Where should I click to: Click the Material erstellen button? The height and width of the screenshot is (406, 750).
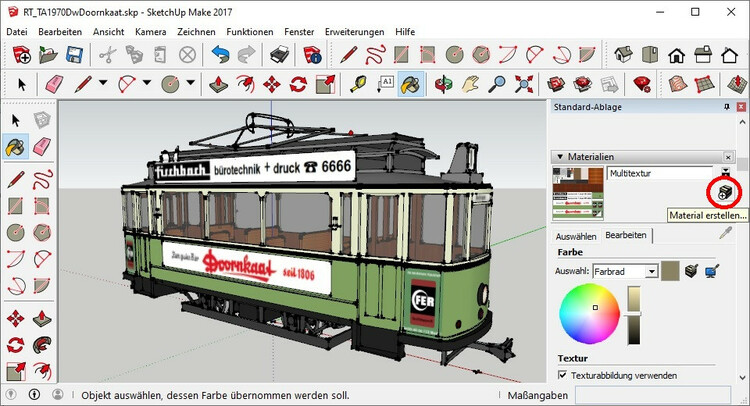(x=725, y=192)
